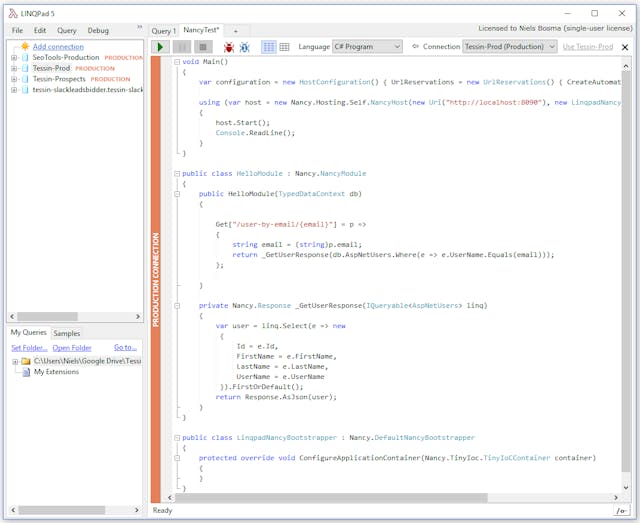Click the LINQPad app logo icon
640x523 pixels.
click(13, 13)
